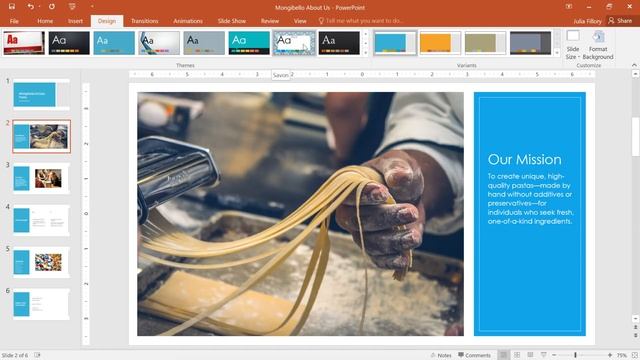Apply the teal Aa theme
This screenshot has width=640, height=360.
point(249,43)
